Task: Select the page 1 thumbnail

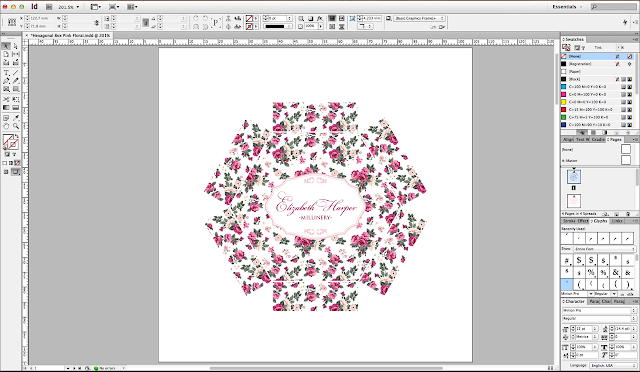Action: point(574,177)
